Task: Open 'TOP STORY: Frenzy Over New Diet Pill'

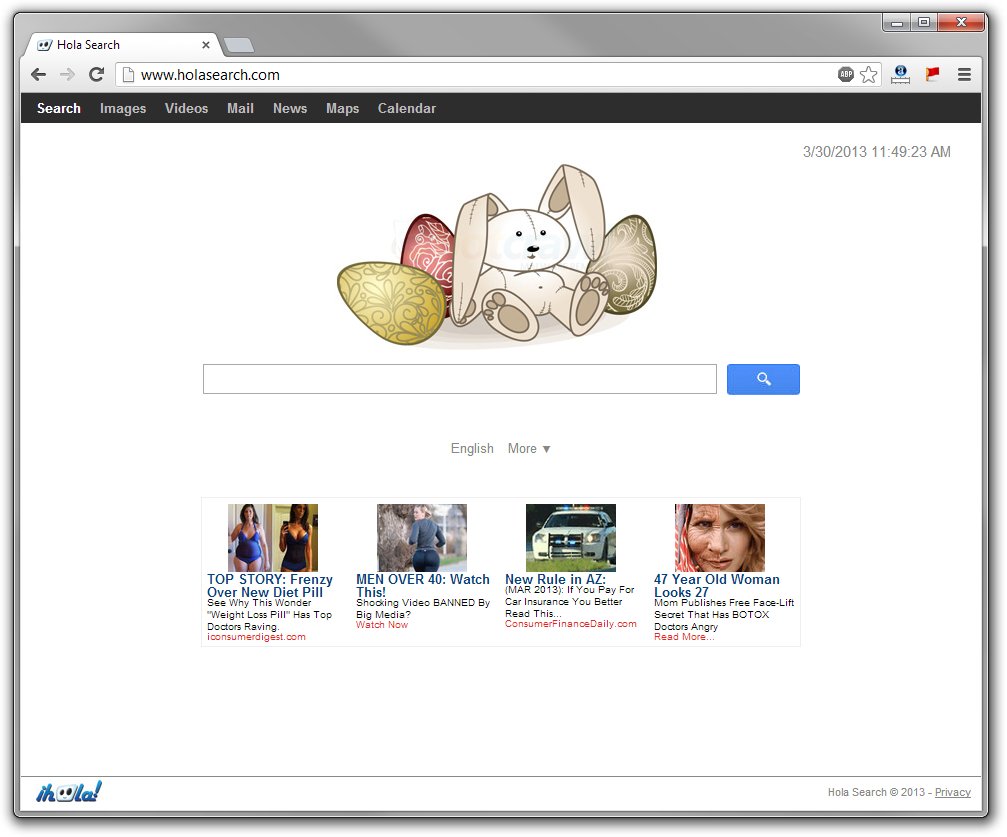Action: point(270,585)
